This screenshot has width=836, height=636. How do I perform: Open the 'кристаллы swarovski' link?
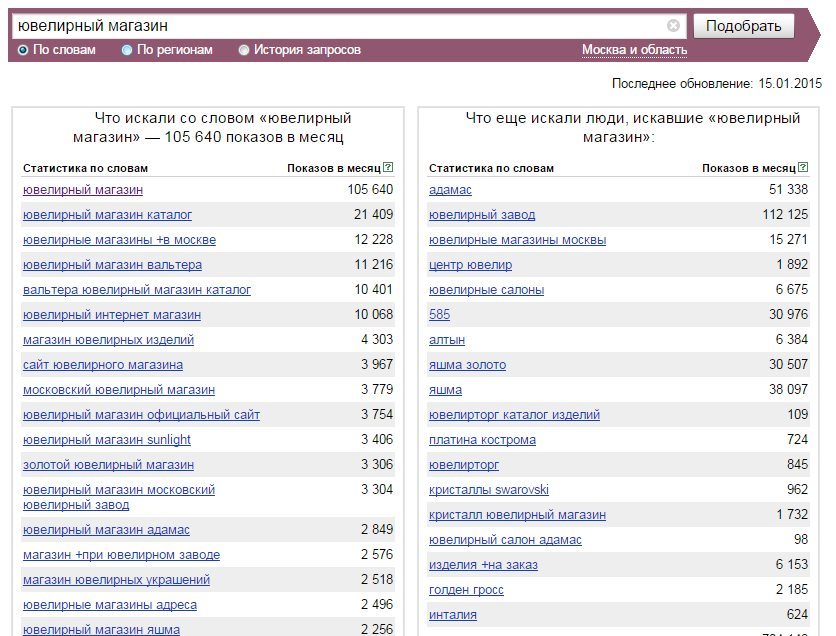488,490
